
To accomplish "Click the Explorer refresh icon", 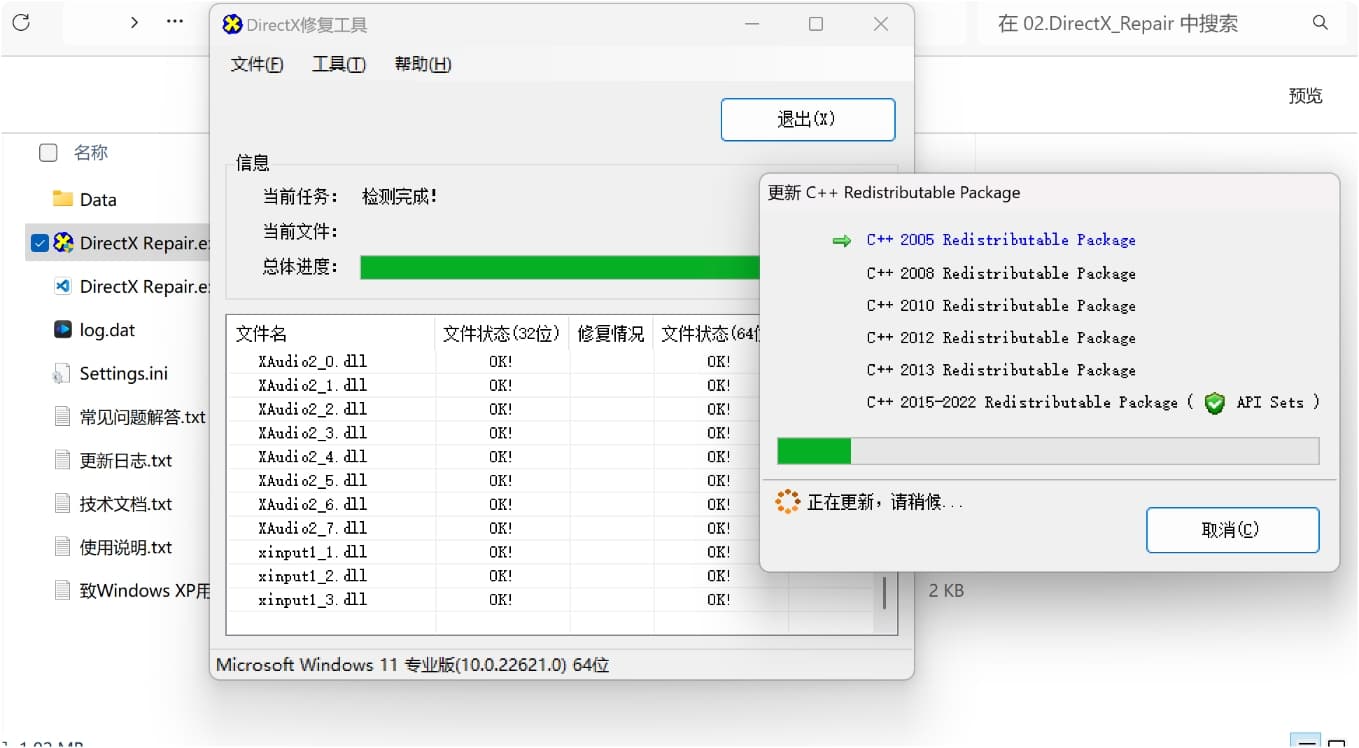I will pos(21,22).
